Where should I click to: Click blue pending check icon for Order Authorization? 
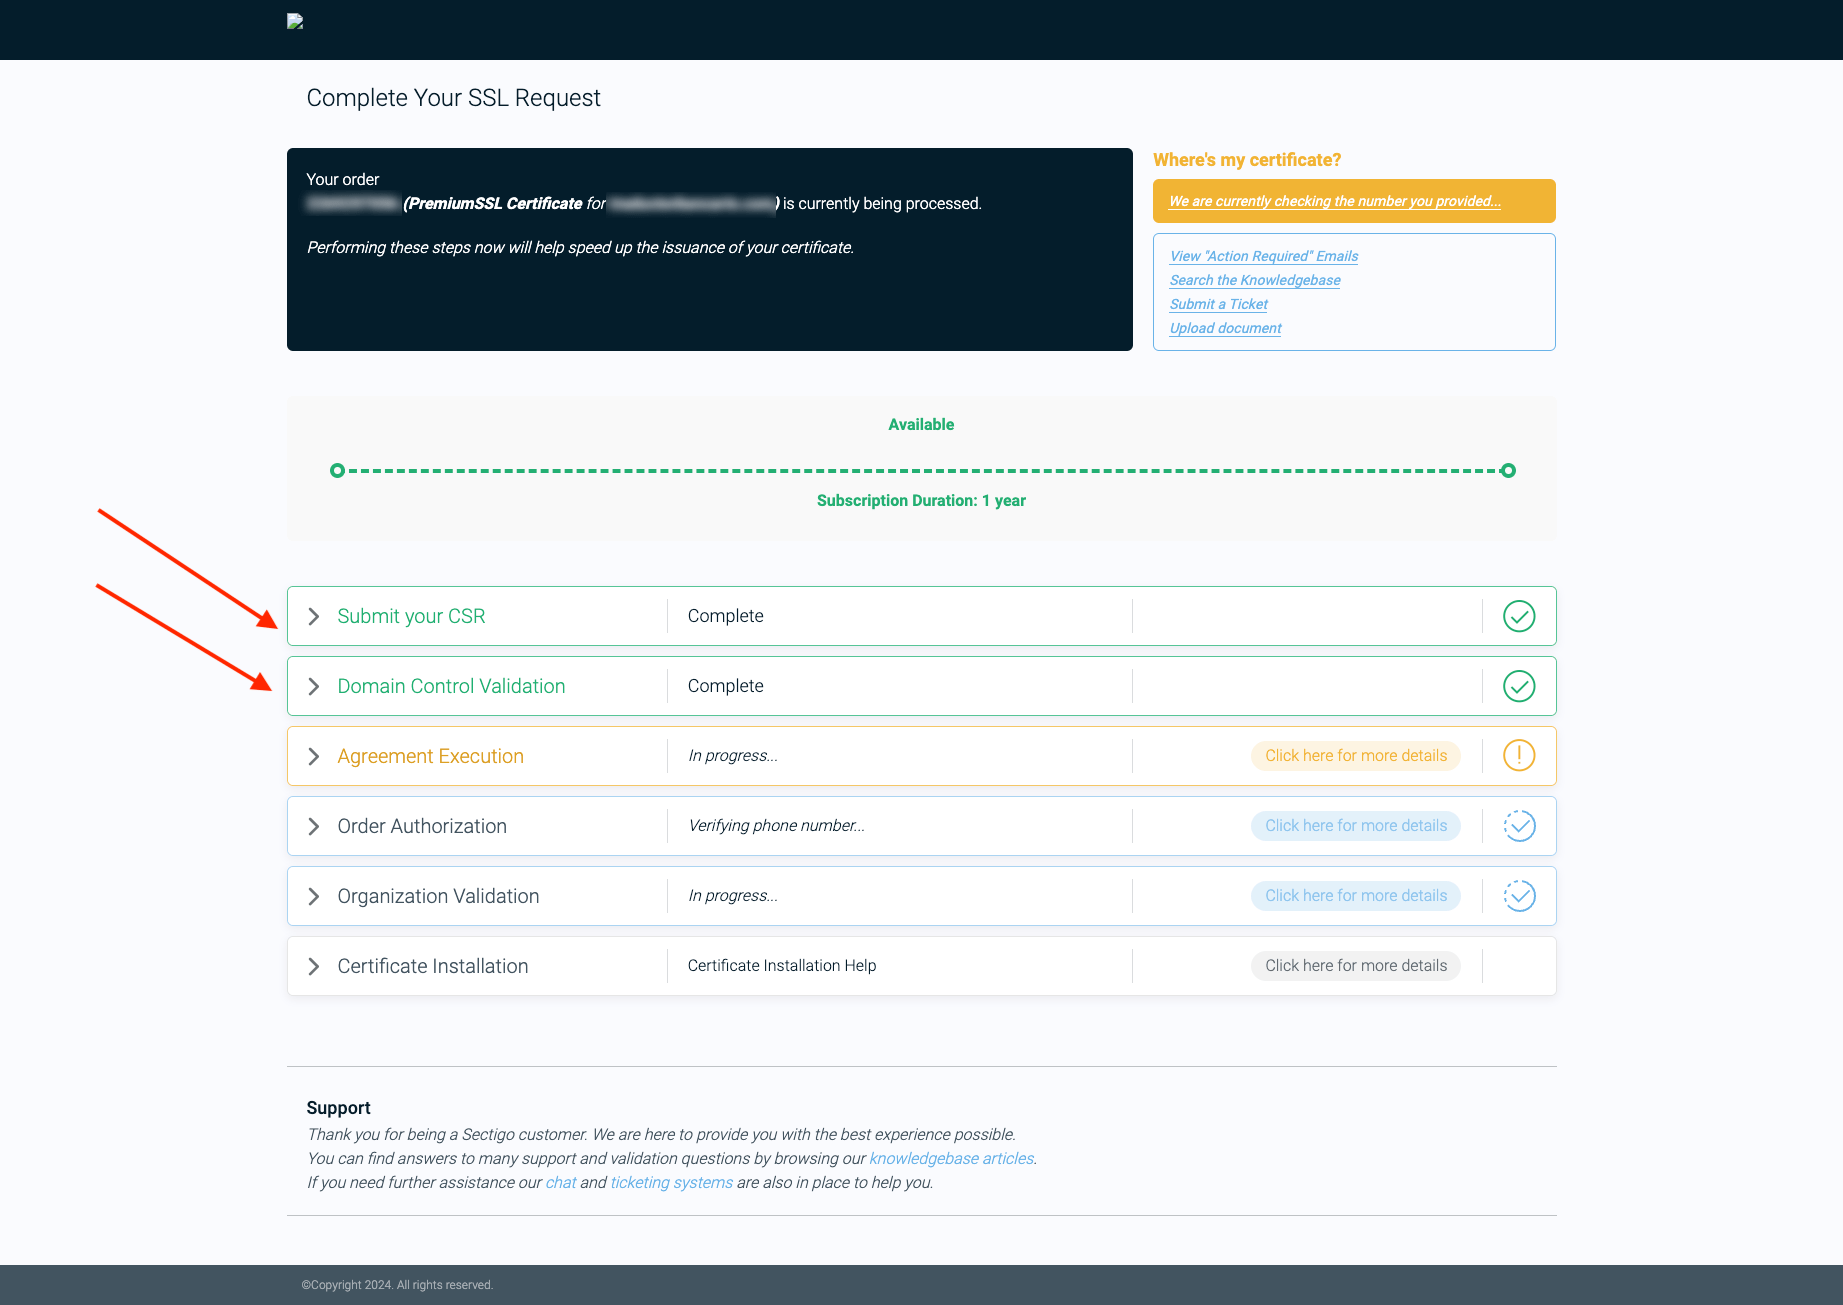pyautogui.click(x=1519, y=826)
